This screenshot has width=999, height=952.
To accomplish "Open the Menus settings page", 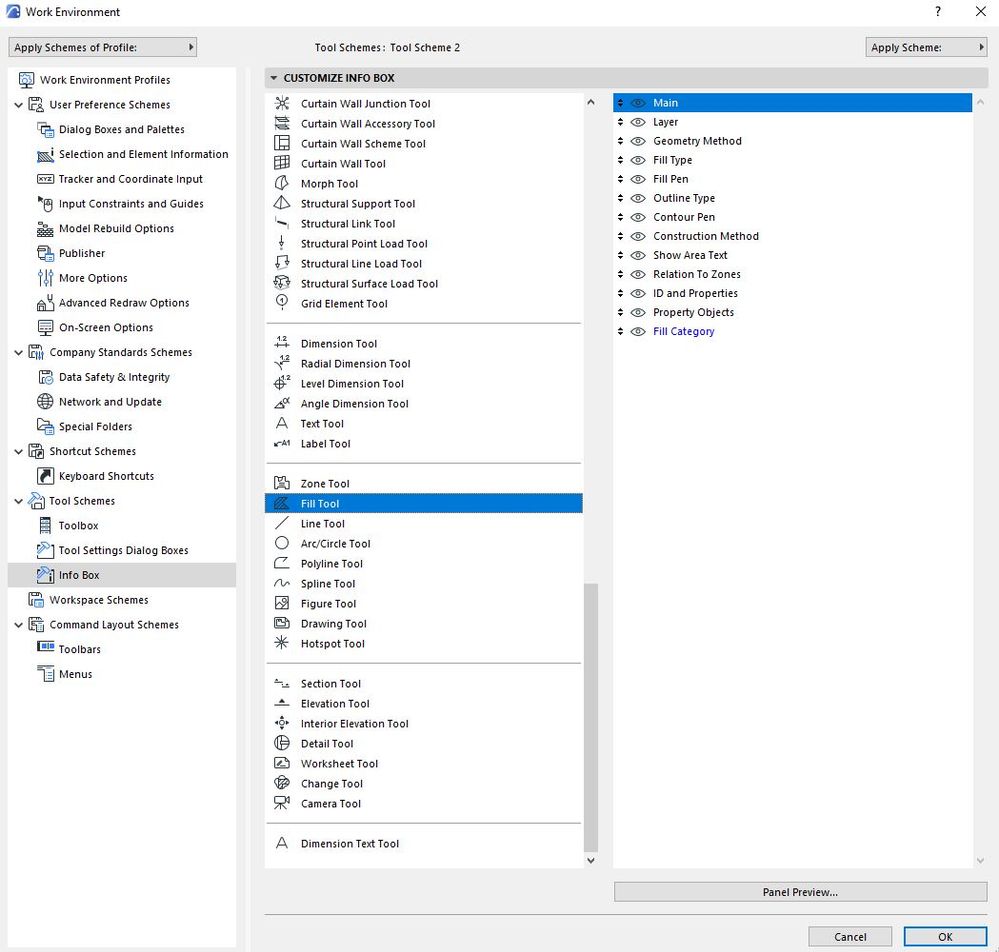I will (x=75, y=674).
